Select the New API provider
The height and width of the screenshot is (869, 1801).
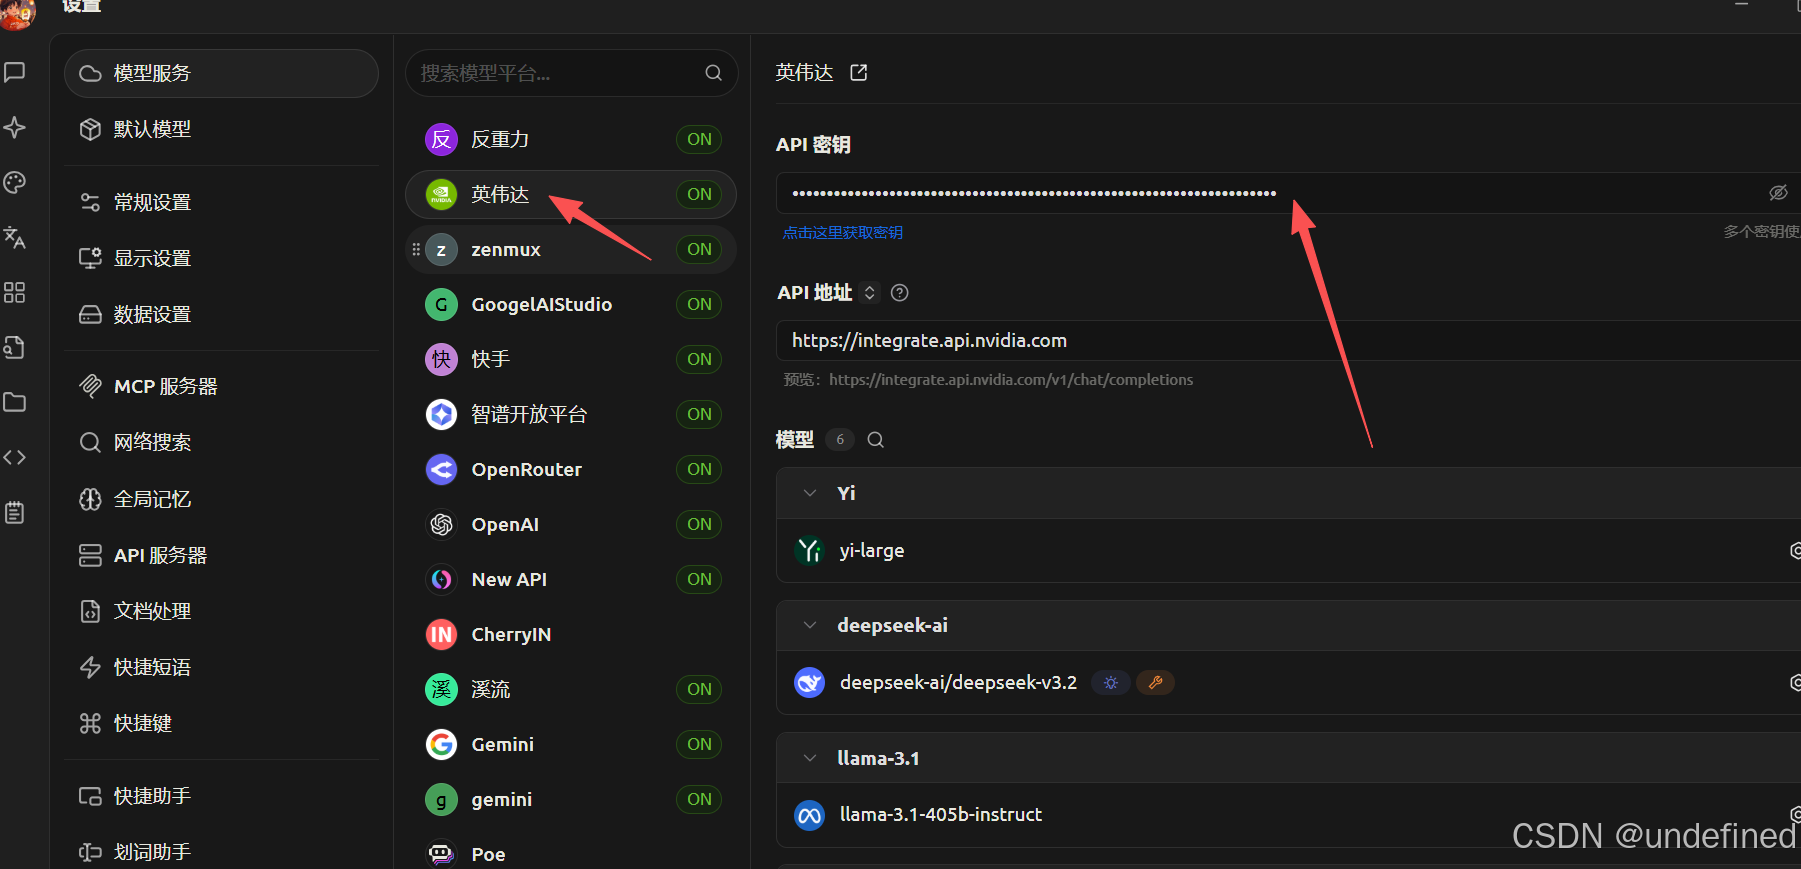571,579
